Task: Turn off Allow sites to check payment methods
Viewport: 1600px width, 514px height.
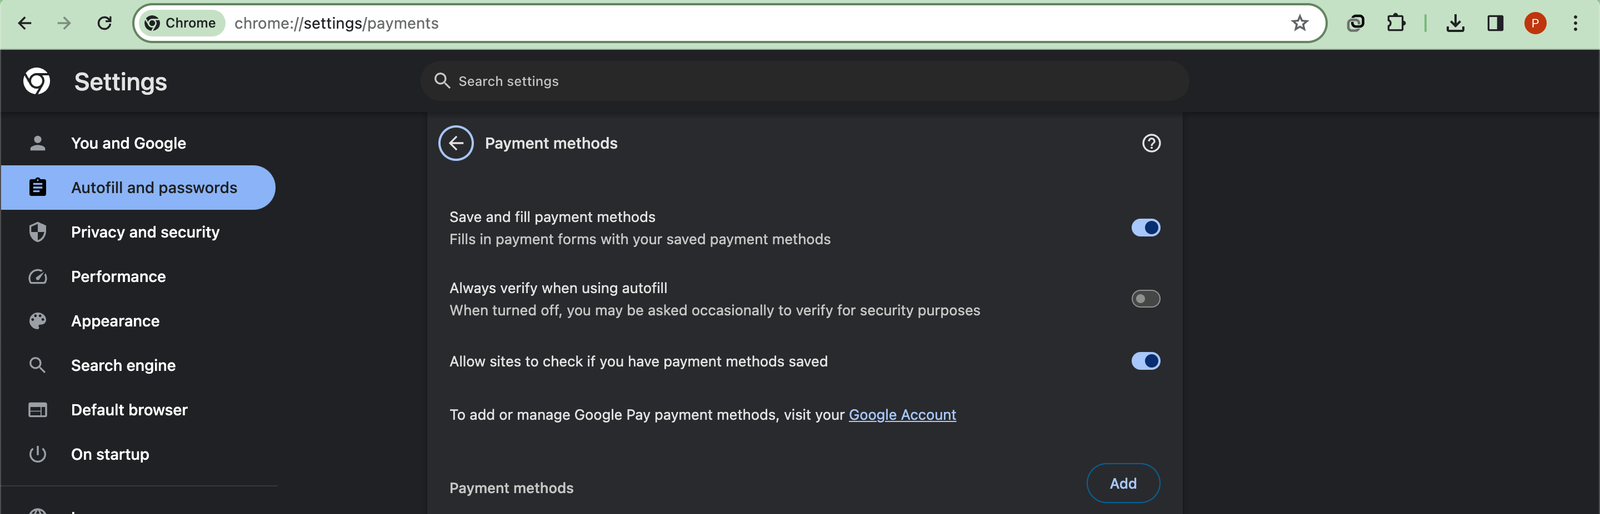Action: pyautogui.click(x=1146, y=361)
